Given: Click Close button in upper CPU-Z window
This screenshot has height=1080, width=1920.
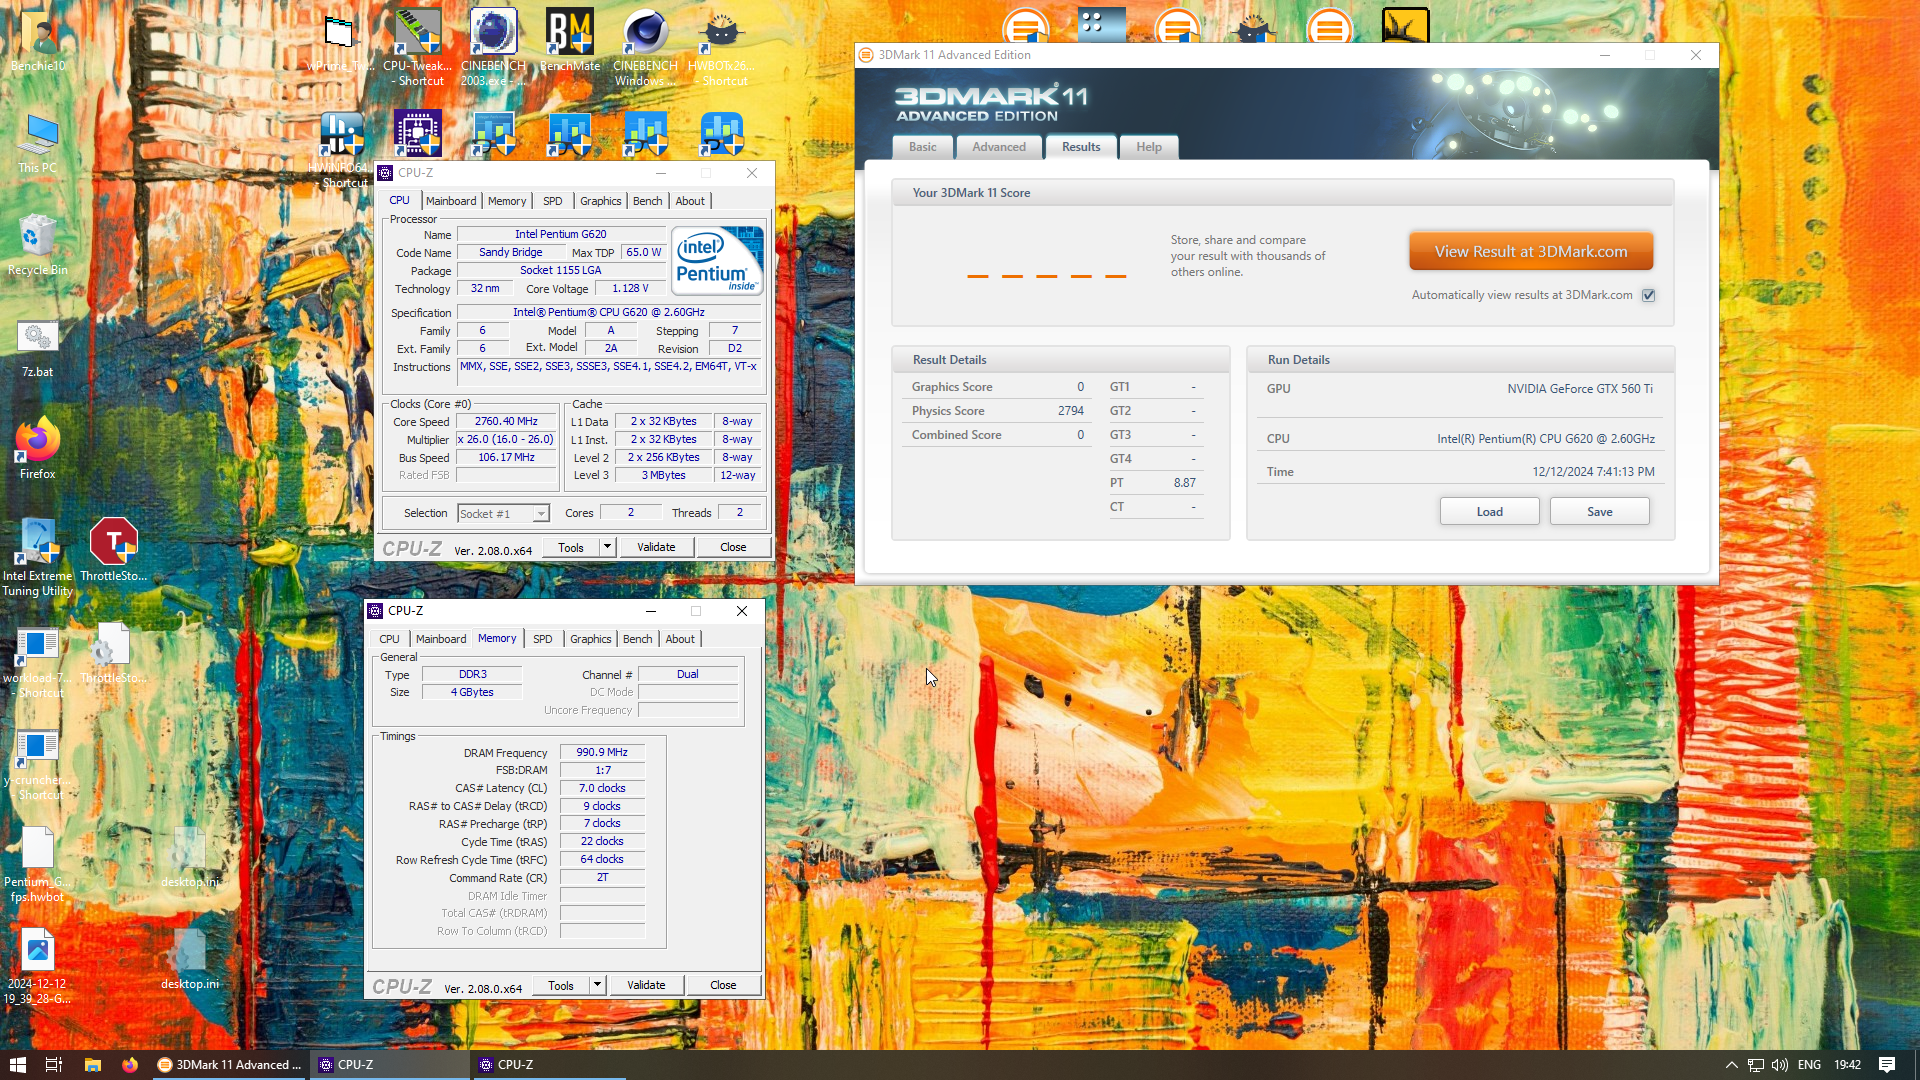Looking at the screenshot, I should point(733,547).
